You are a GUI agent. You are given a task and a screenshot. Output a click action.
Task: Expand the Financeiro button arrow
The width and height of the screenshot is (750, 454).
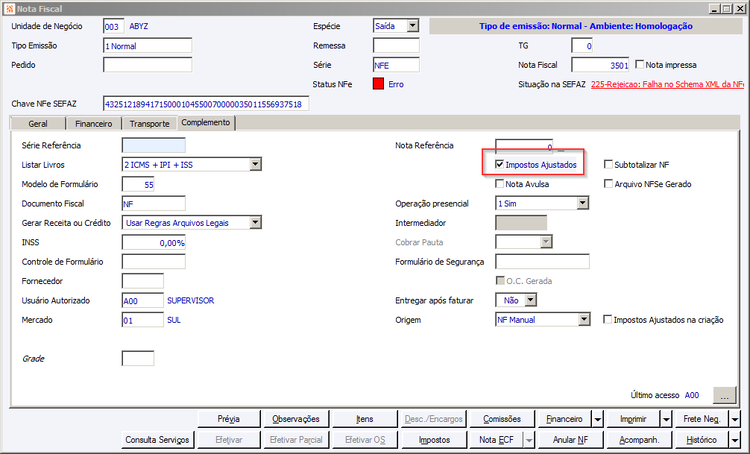pos(598,420)
